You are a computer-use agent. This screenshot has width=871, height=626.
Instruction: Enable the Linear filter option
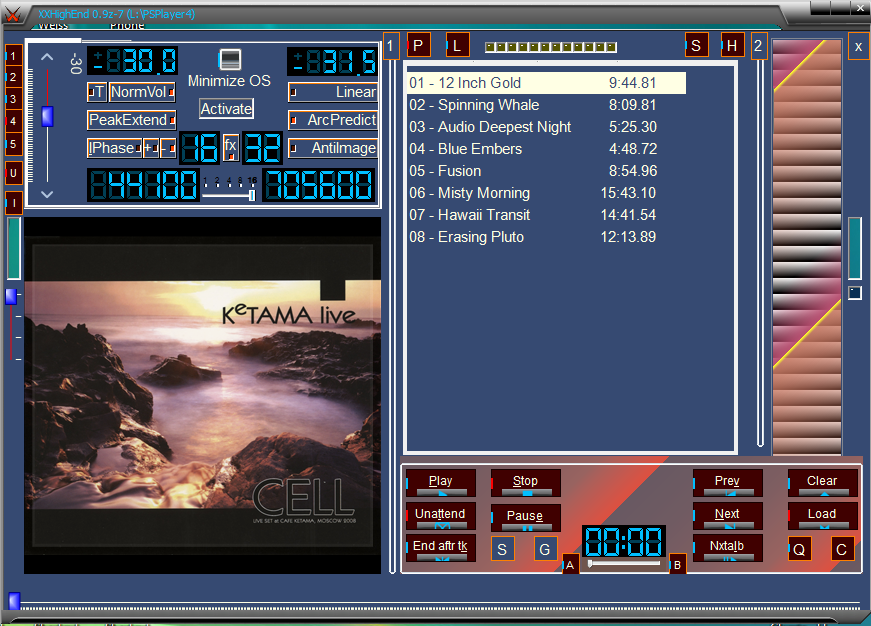click(x=333, y=92)
